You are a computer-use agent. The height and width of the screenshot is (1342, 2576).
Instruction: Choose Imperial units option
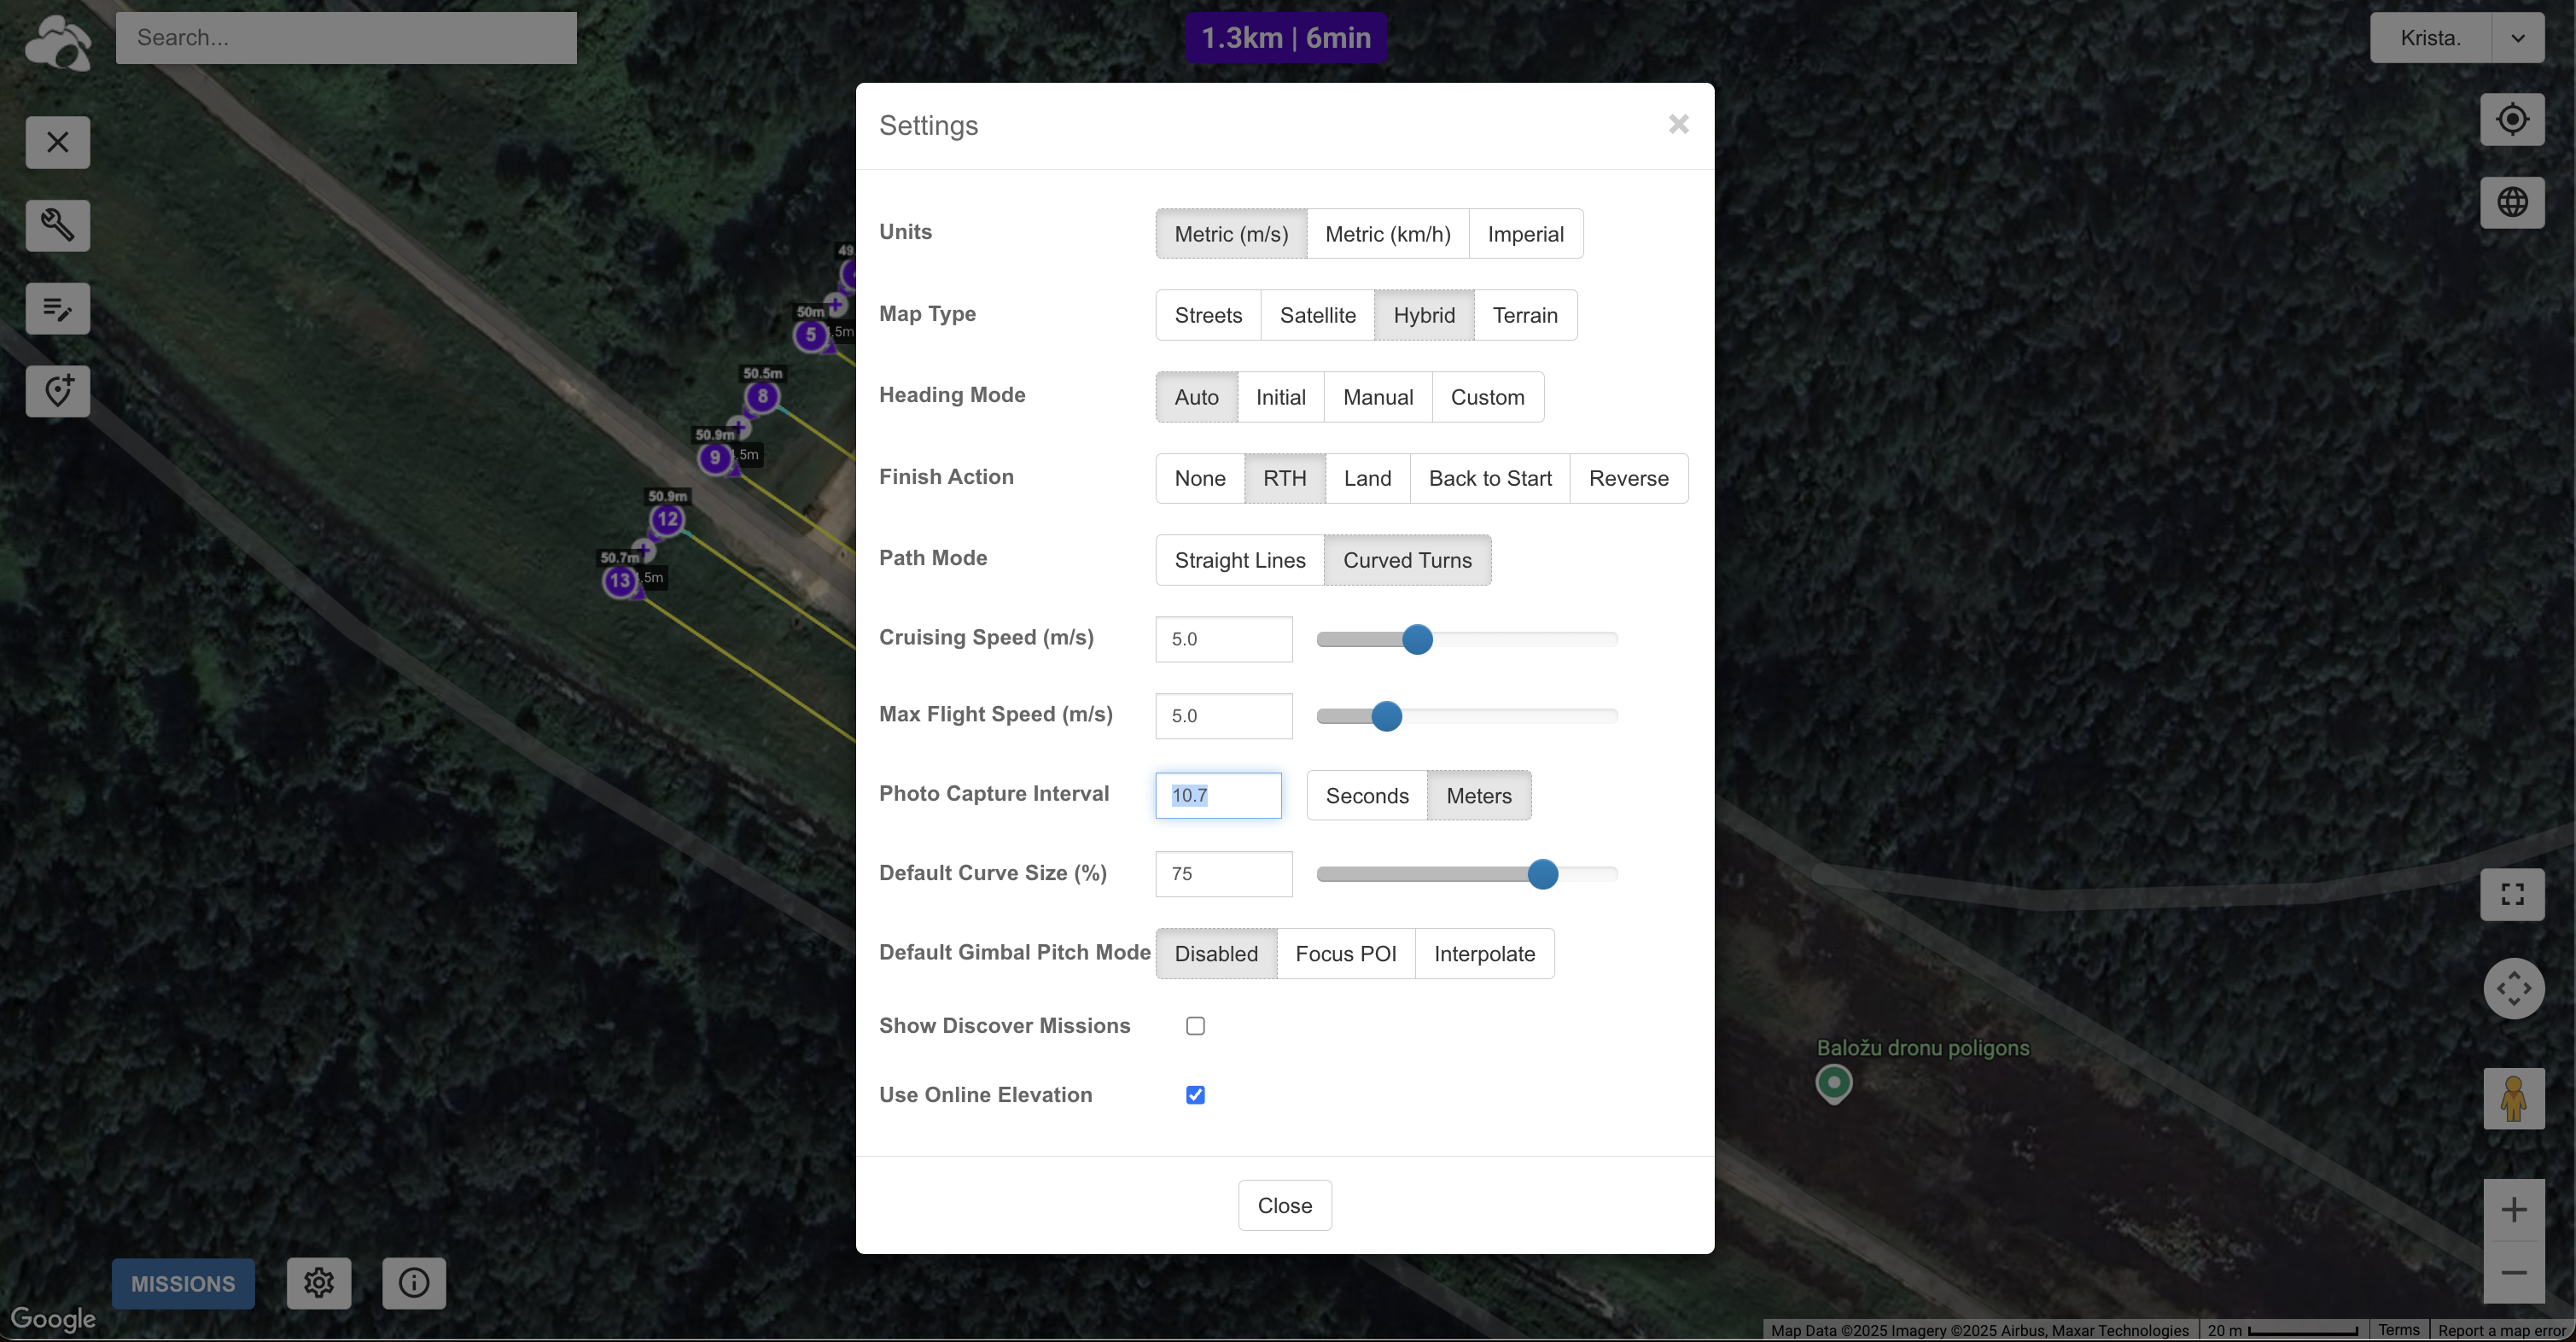(1524, 234)
